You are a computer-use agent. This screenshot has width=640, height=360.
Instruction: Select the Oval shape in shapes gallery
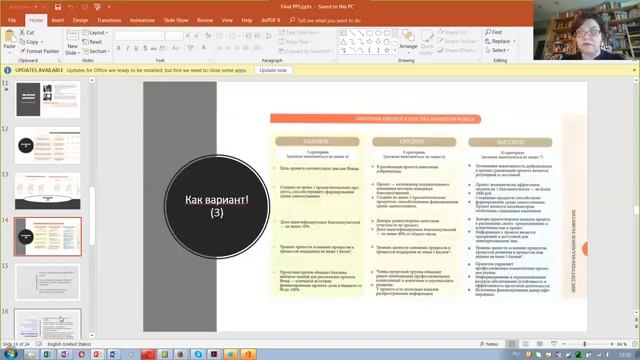378,33
